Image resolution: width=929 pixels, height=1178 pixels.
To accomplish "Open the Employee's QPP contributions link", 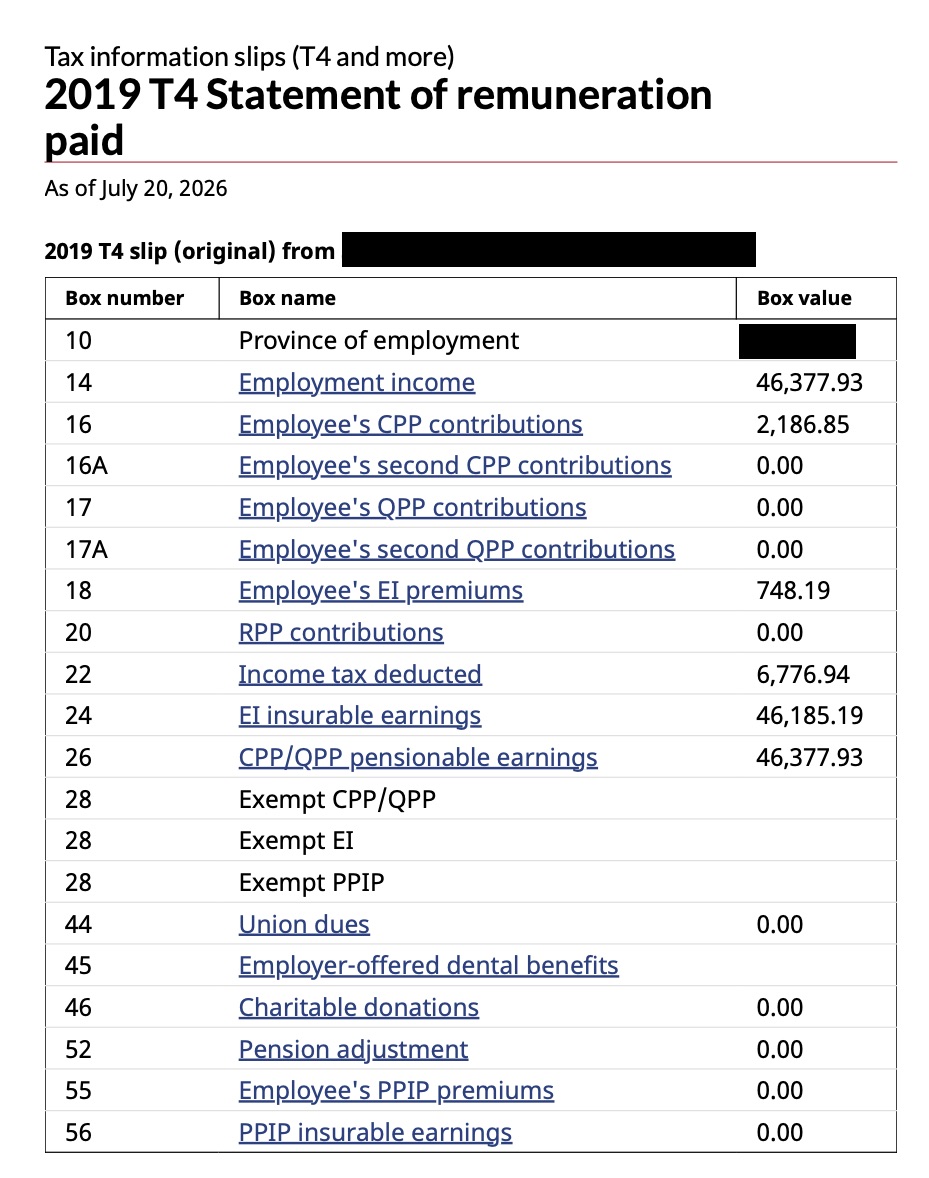I will [412, 508].
